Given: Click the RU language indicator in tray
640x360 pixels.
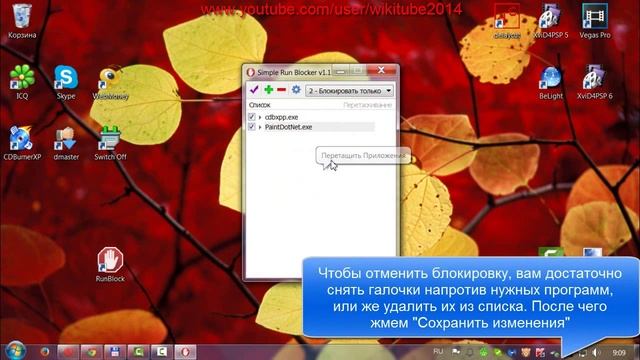Looking at the screenshot, I should coord(438,351).
